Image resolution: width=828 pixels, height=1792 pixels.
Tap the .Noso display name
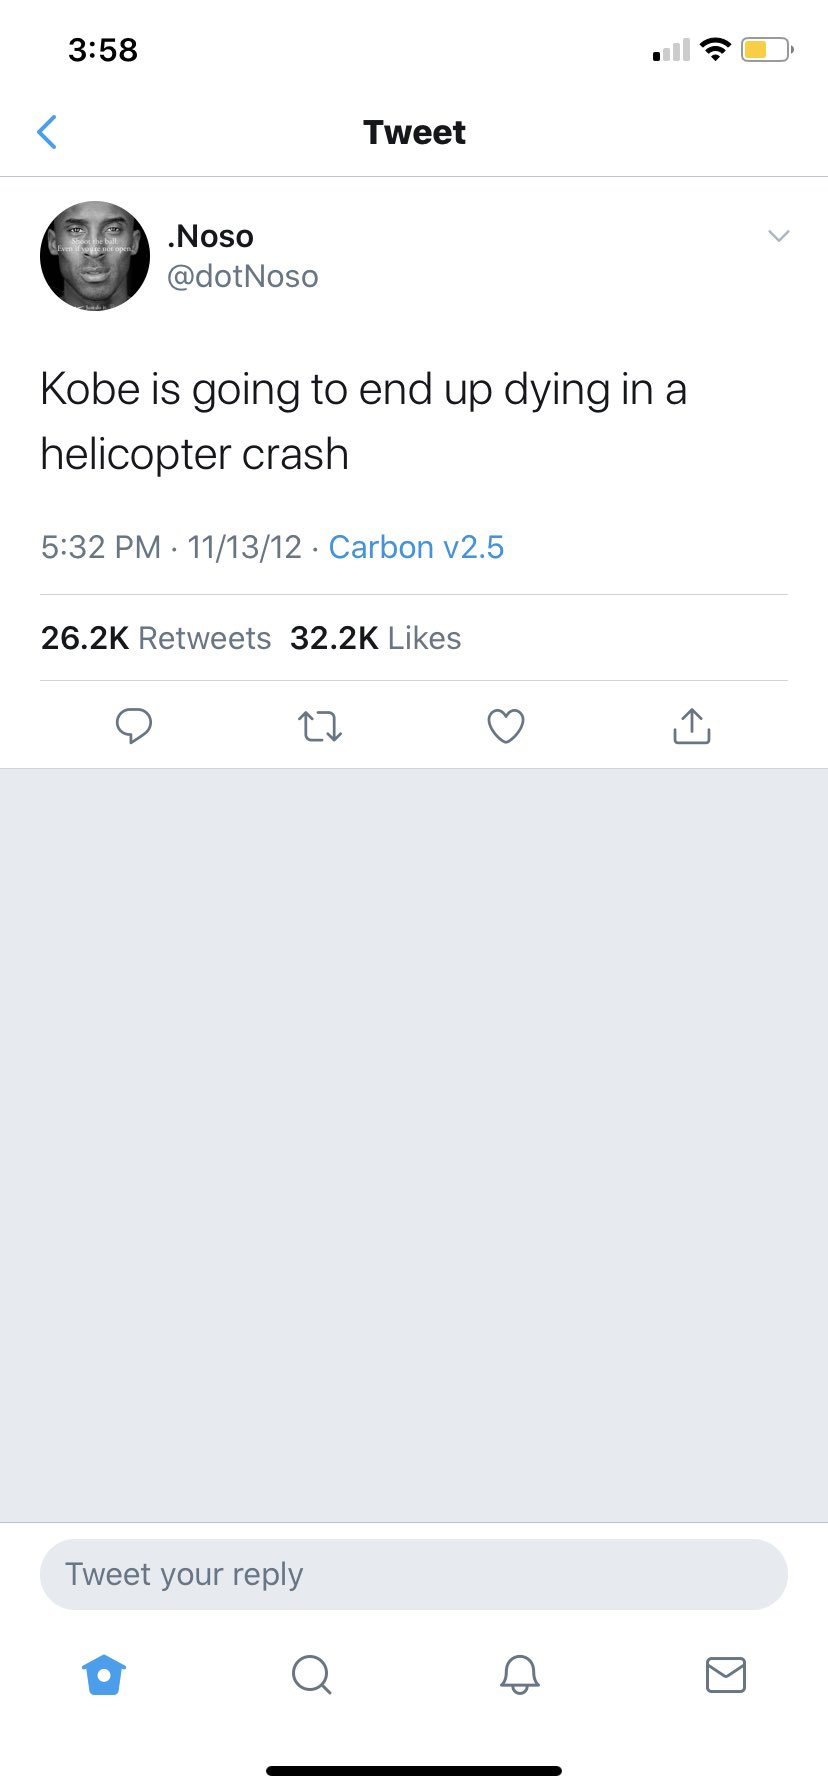coord(211,236)
